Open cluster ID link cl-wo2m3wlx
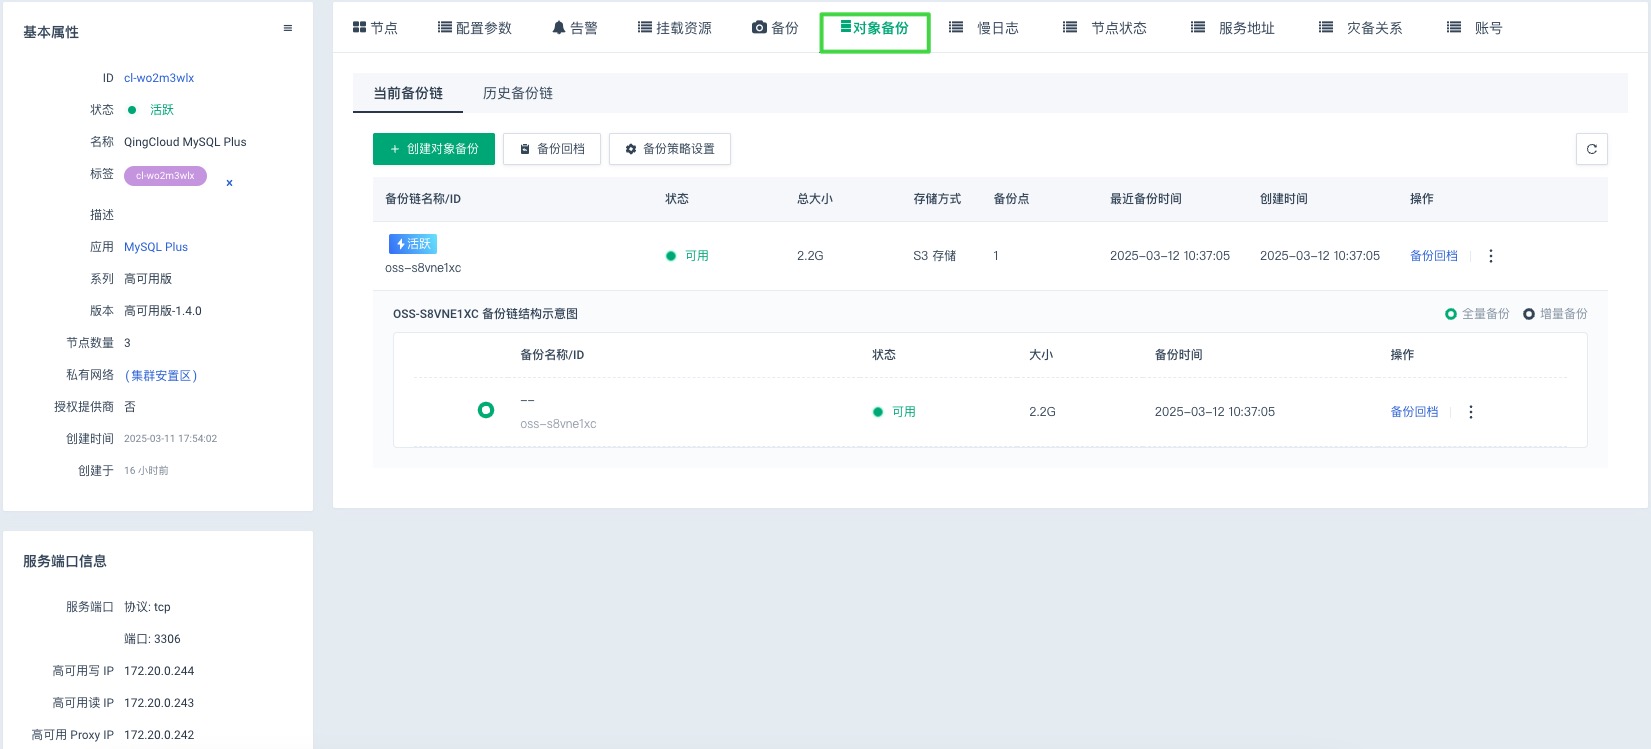Image resolution: width=1651 pixels, height=749 pixels. tap(159, 78)
